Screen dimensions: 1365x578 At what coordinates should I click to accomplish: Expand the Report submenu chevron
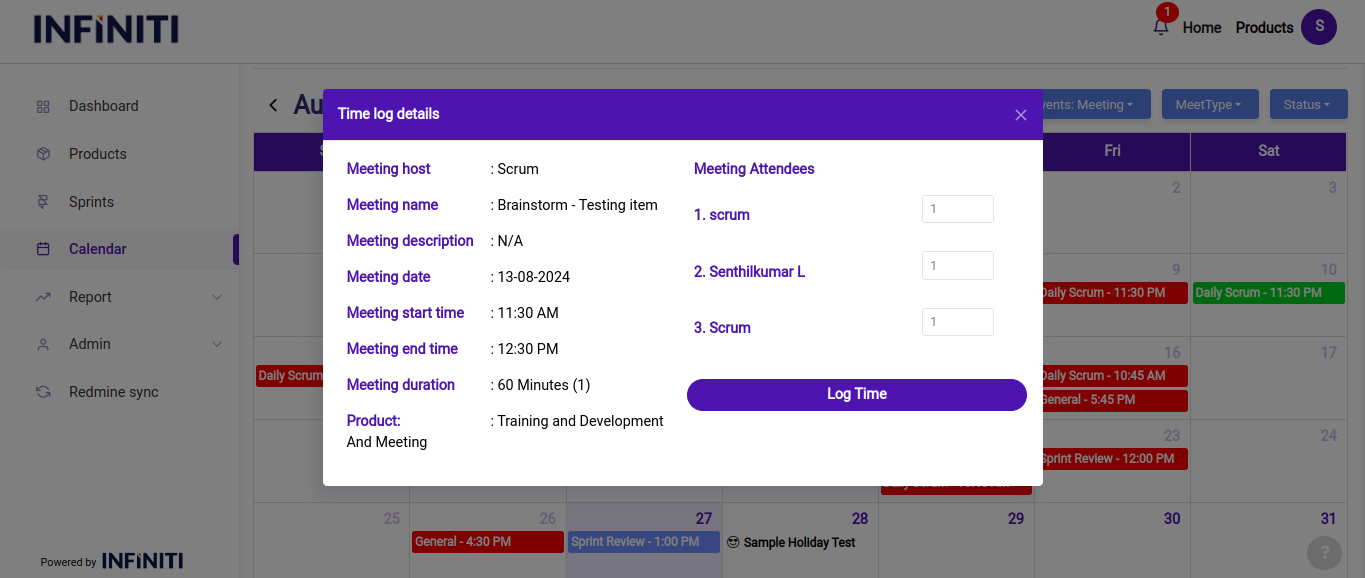tap(217, 297)
